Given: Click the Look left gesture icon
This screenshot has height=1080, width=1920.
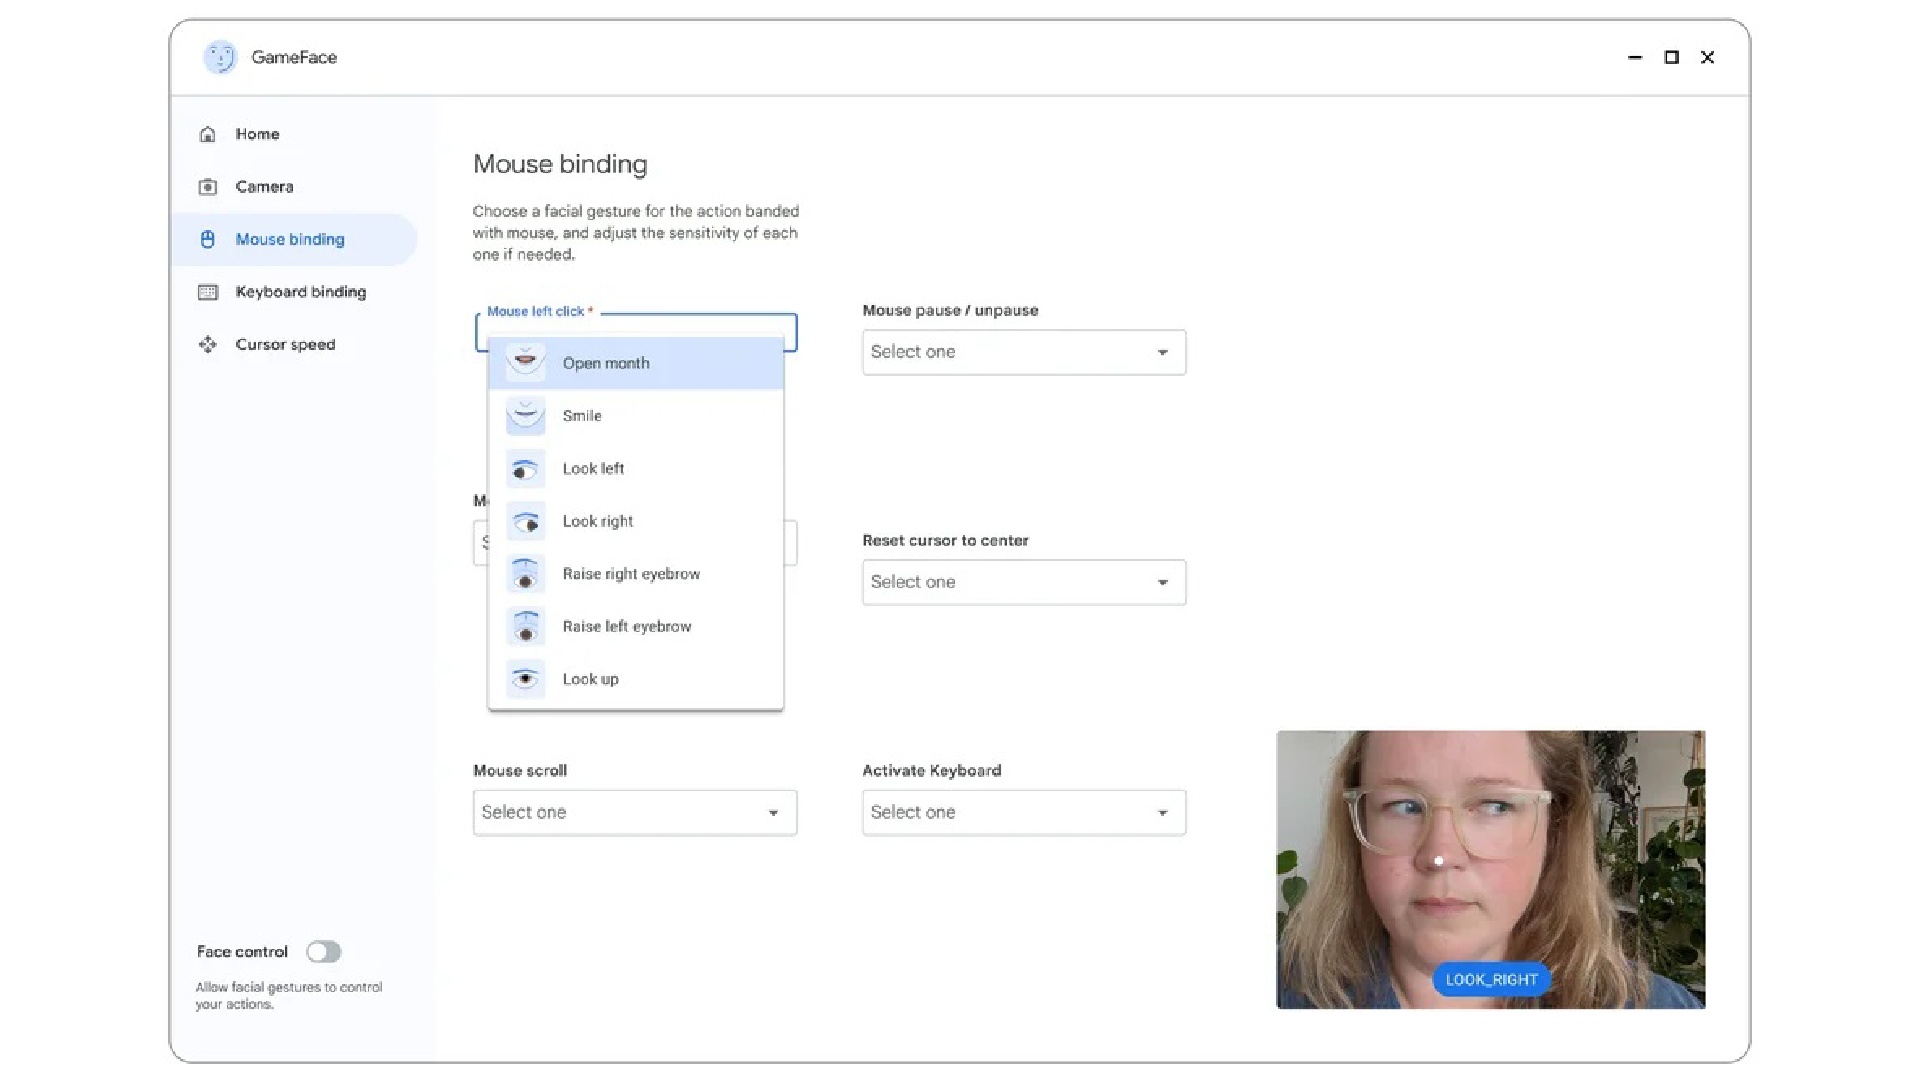Looking at the screenshot, I should [524, 468].
